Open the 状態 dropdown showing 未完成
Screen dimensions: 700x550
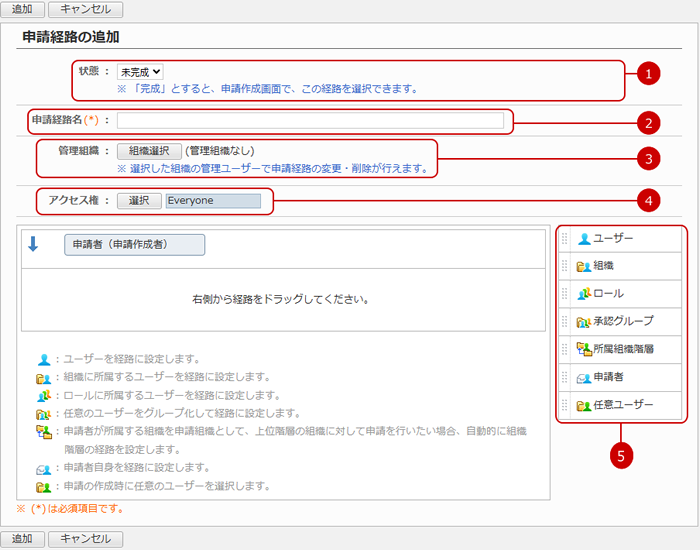click(140, 72)
